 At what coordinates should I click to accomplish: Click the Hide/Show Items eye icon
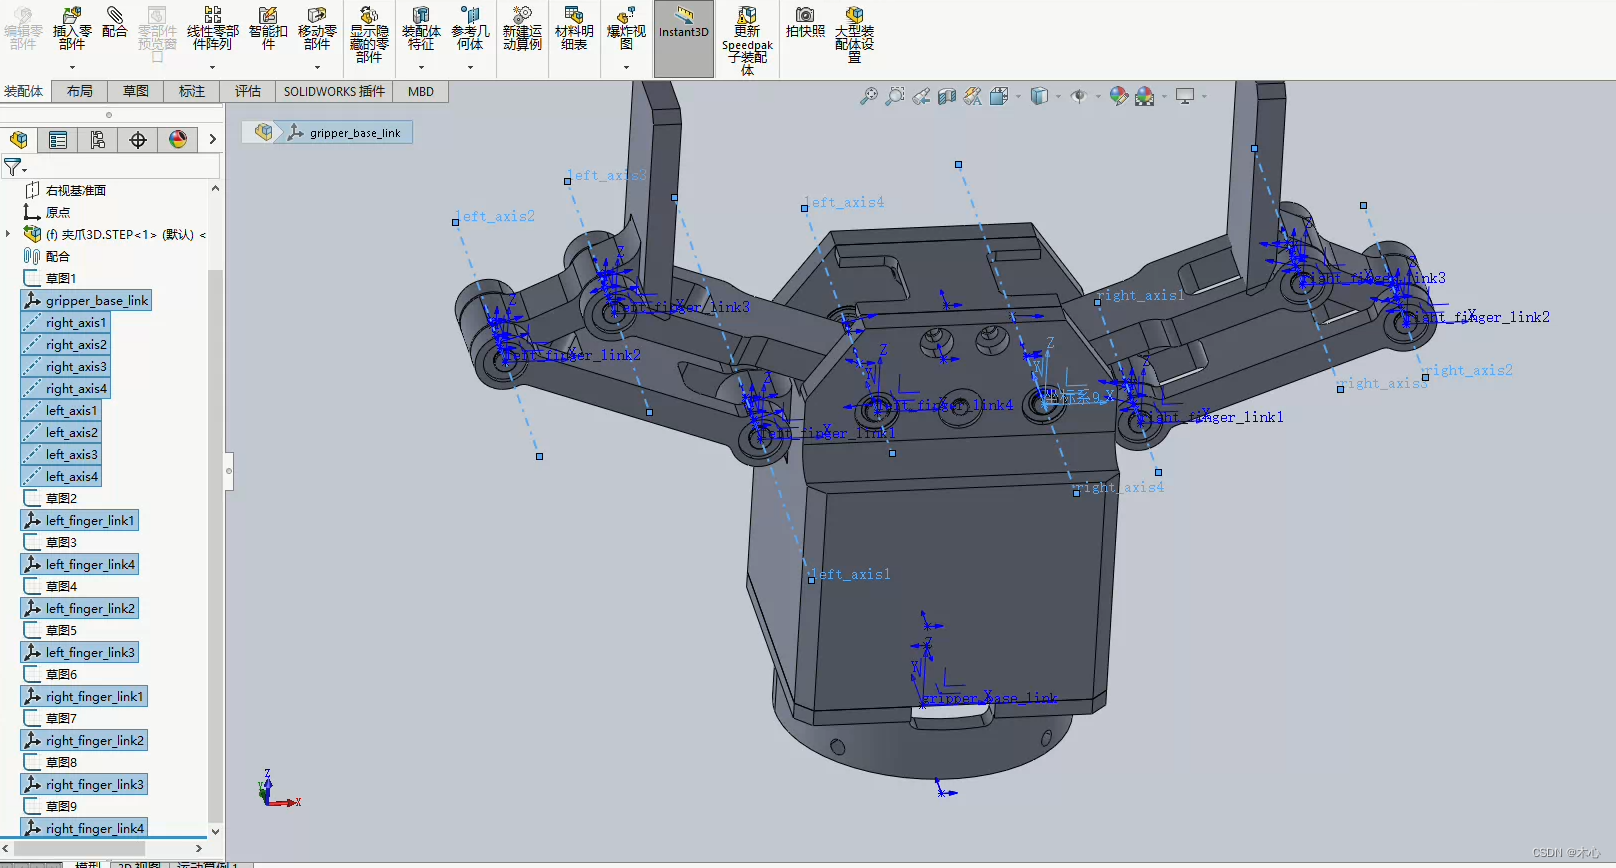(x=1078, y=96)
